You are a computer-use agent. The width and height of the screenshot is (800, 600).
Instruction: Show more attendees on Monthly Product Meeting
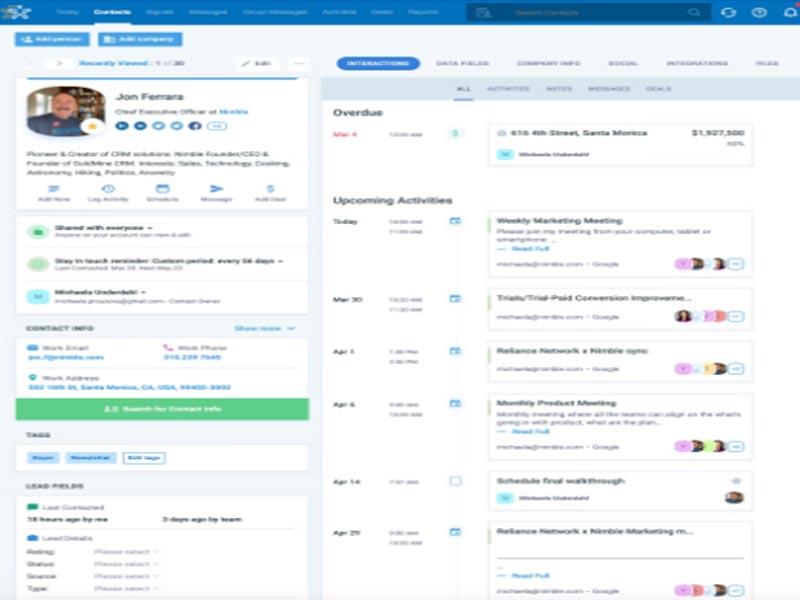(x=736, y=446)
